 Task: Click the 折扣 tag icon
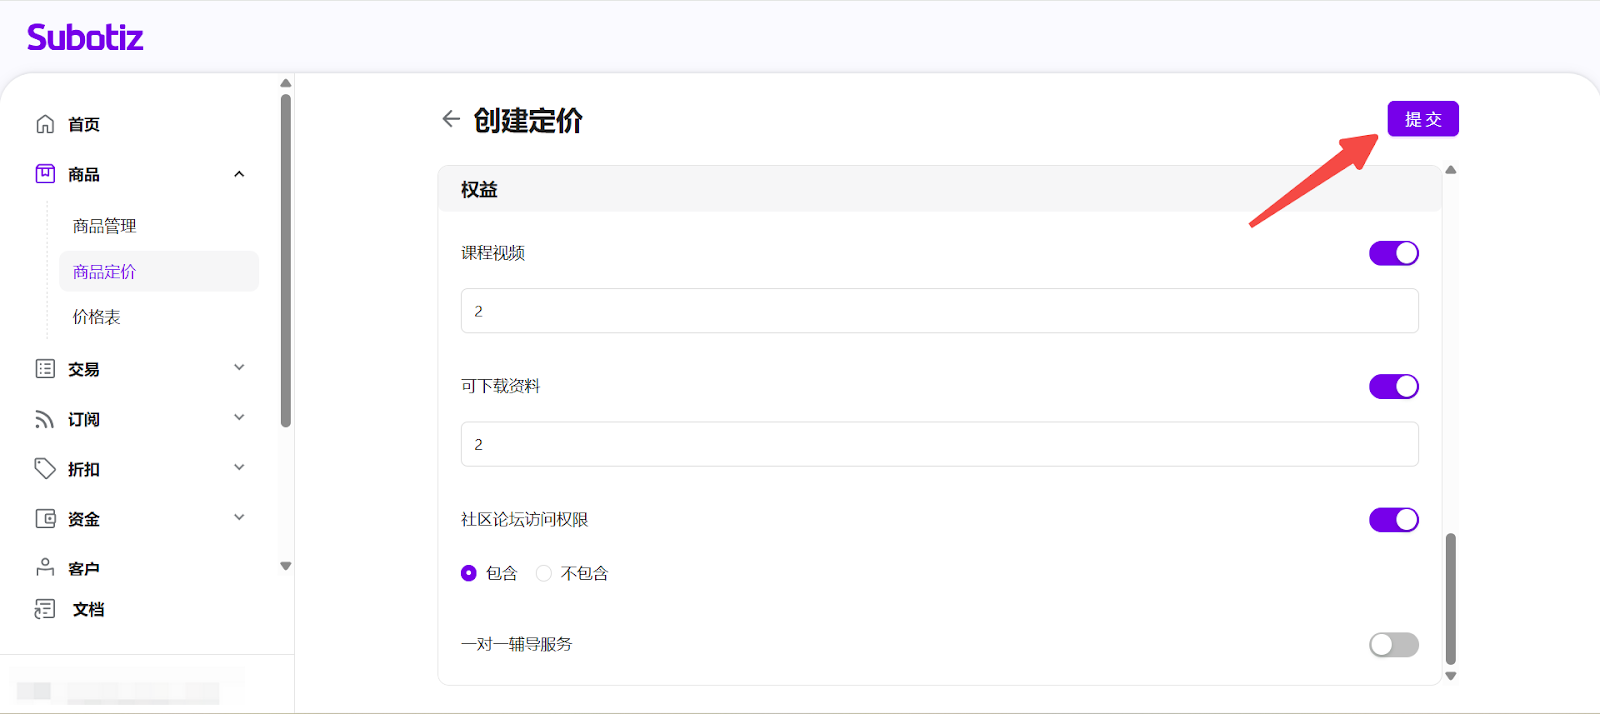tap(45, 469)
